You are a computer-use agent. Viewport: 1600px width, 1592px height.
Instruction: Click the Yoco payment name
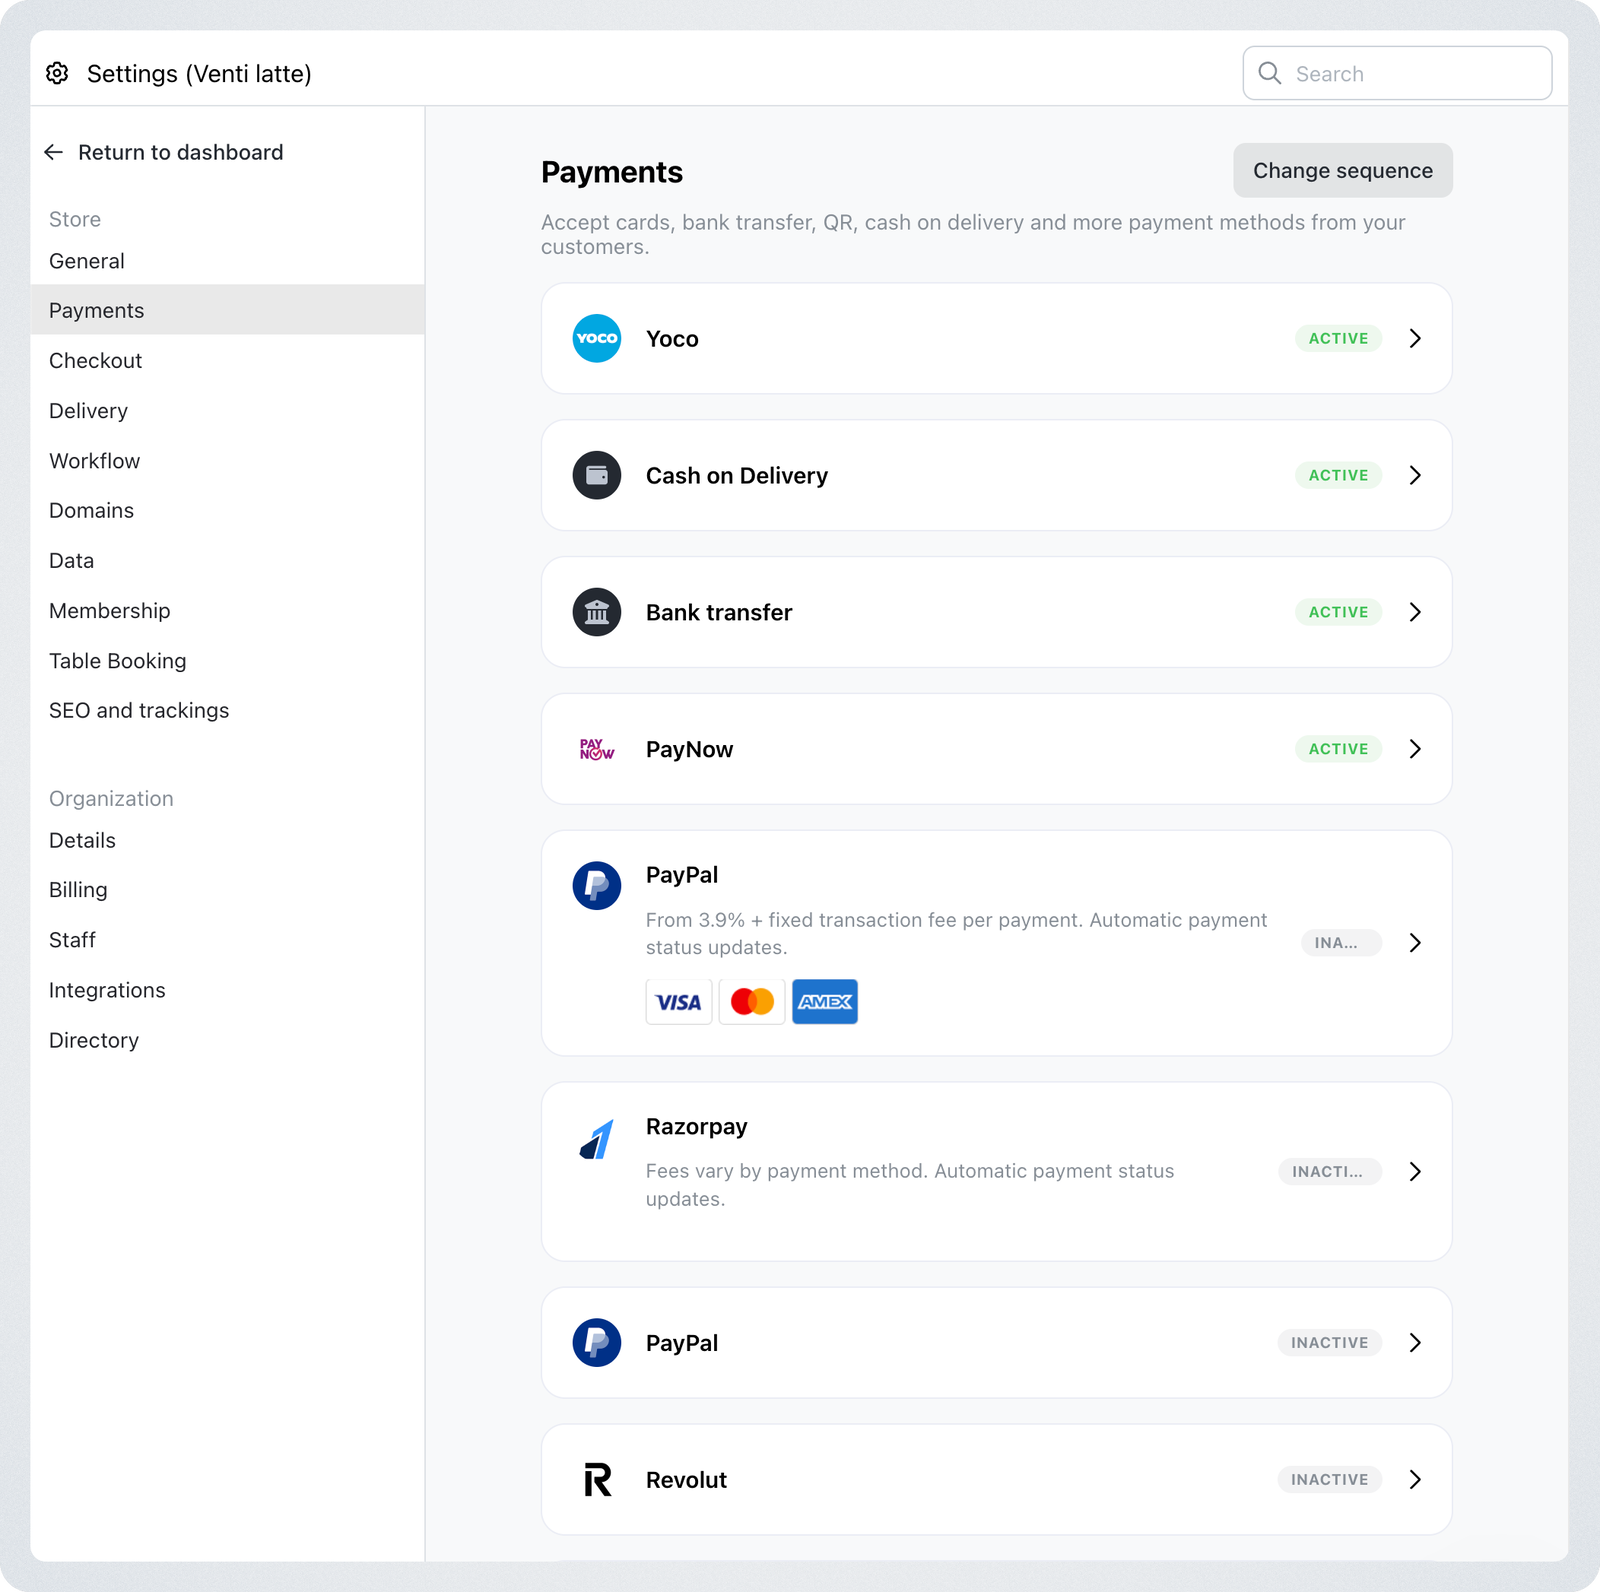[672, 339]
